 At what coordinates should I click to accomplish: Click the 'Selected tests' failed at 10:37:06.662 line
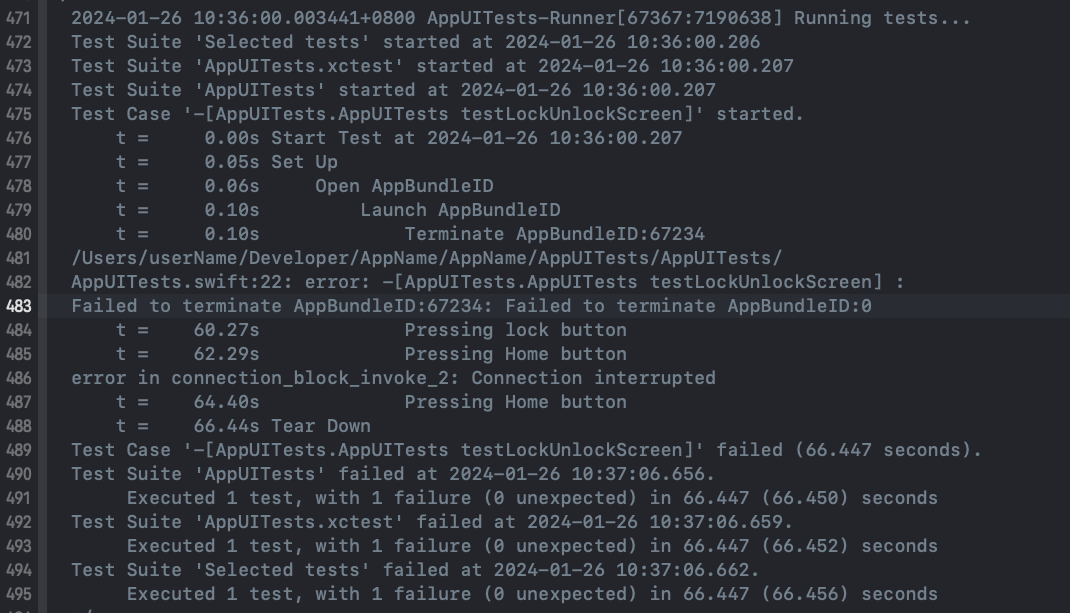(x=415, y=570)
